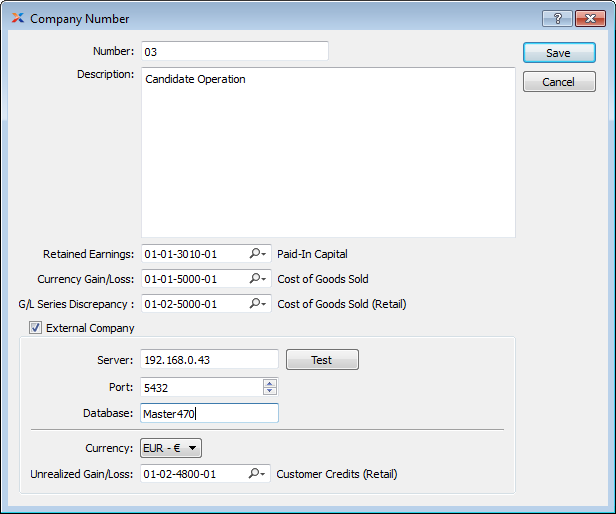This screenshot has width=616, height=514.
Task: Click the Port number input field
Action: (x=201, y=387)
